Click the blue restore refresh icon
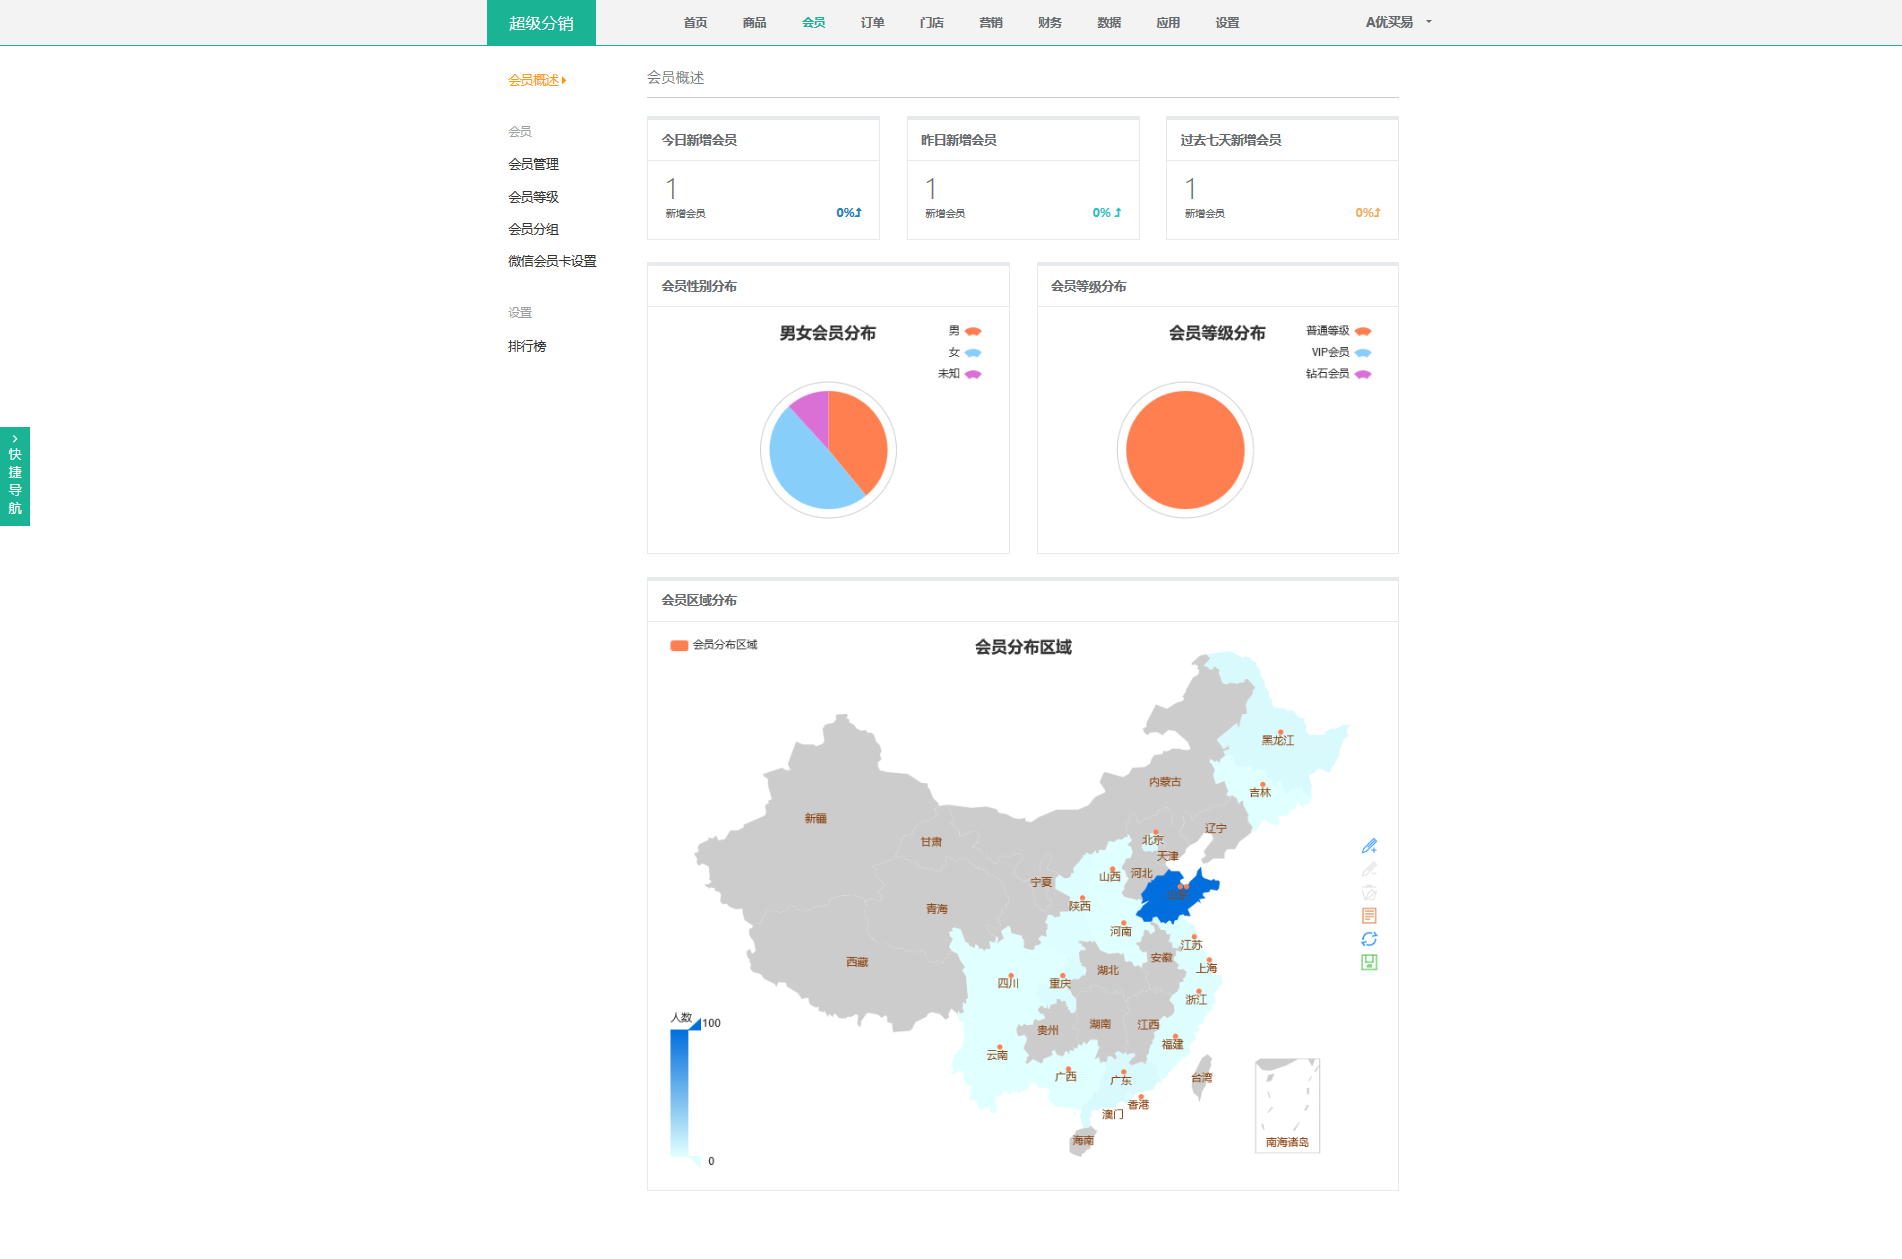Viewport: 1902px width, 1259px height. click(1369, 939)
